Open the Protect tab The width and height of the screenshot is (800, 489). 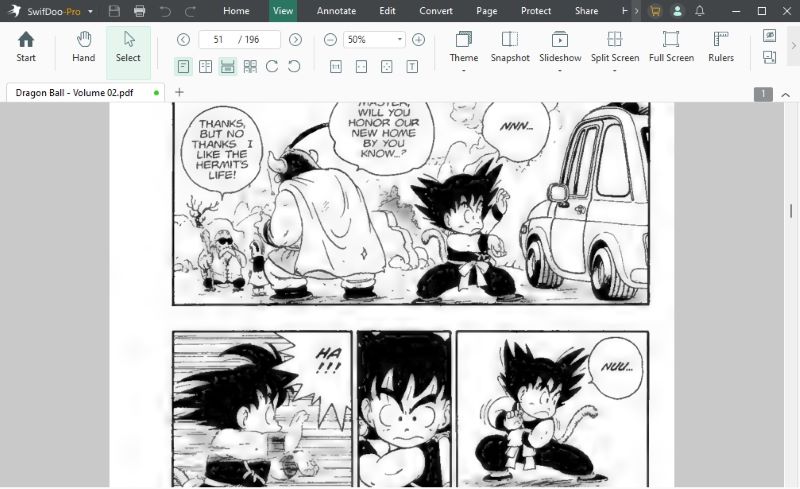point(536,11)
